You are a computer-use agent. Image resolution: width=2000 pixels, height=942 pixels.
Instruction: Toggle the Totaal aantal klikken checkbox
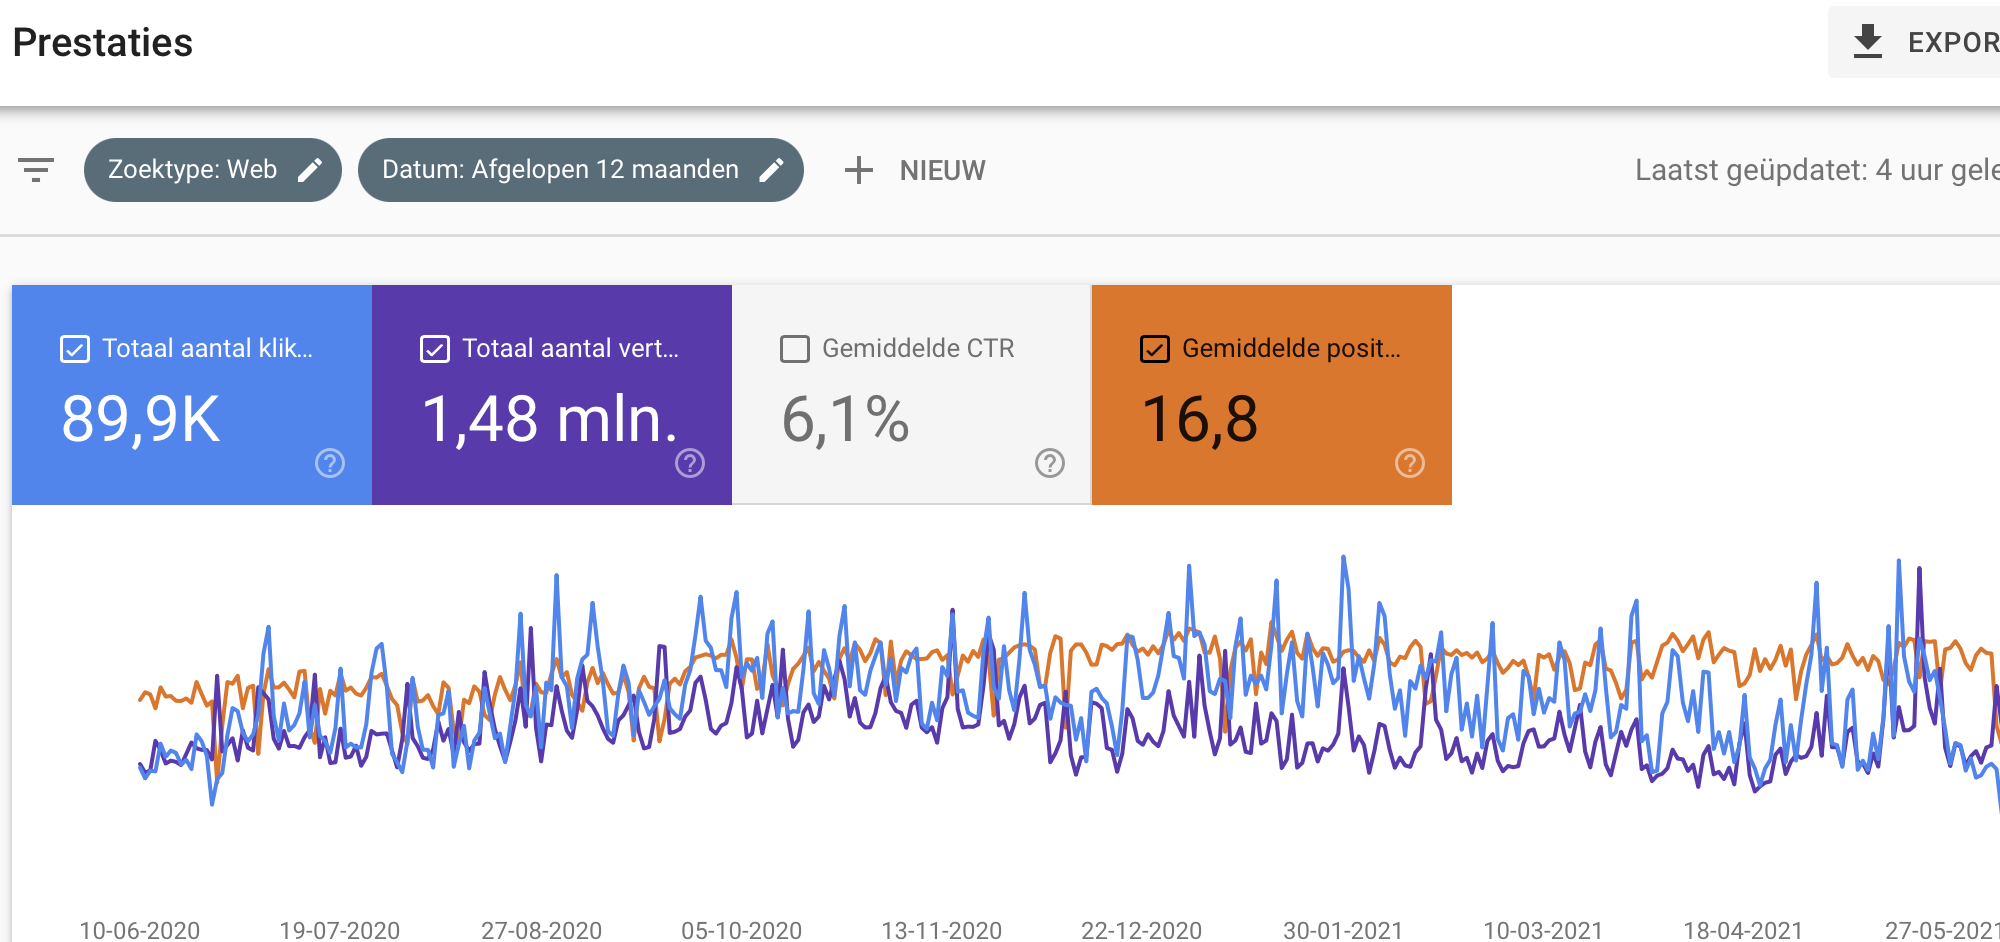pyautogui.click(x=75, y=349)
